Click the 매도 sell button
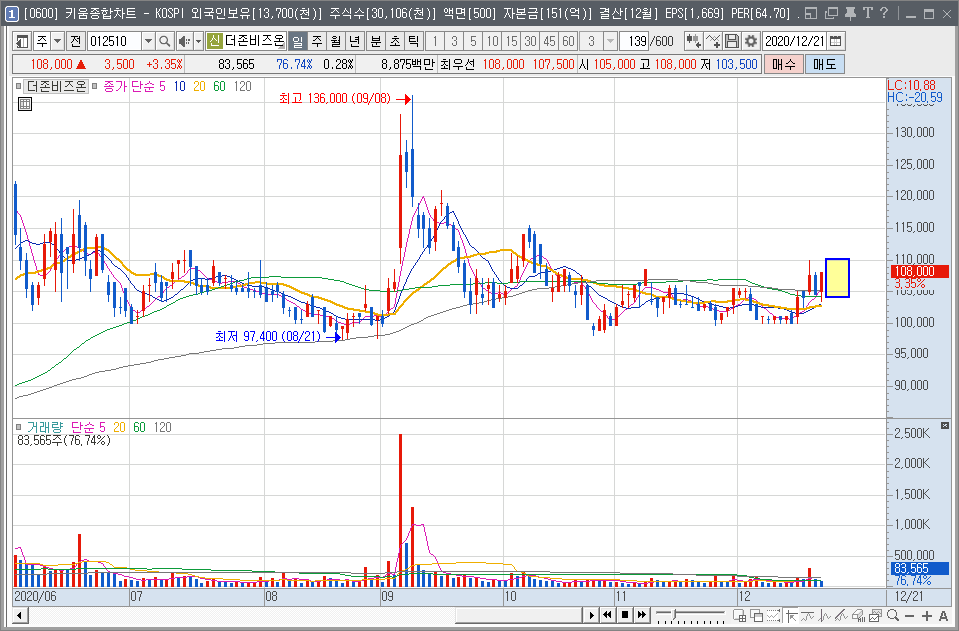 [x=824, y=64]
